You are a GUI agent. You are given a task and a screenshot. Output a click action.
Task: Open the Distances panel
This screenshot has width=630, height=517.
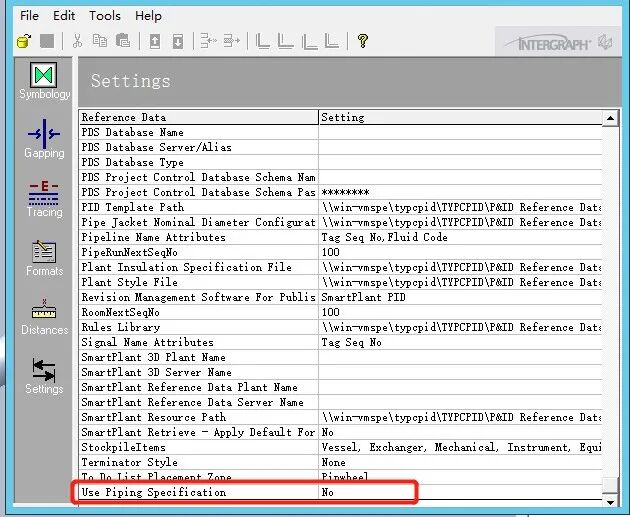click(44, 317)
